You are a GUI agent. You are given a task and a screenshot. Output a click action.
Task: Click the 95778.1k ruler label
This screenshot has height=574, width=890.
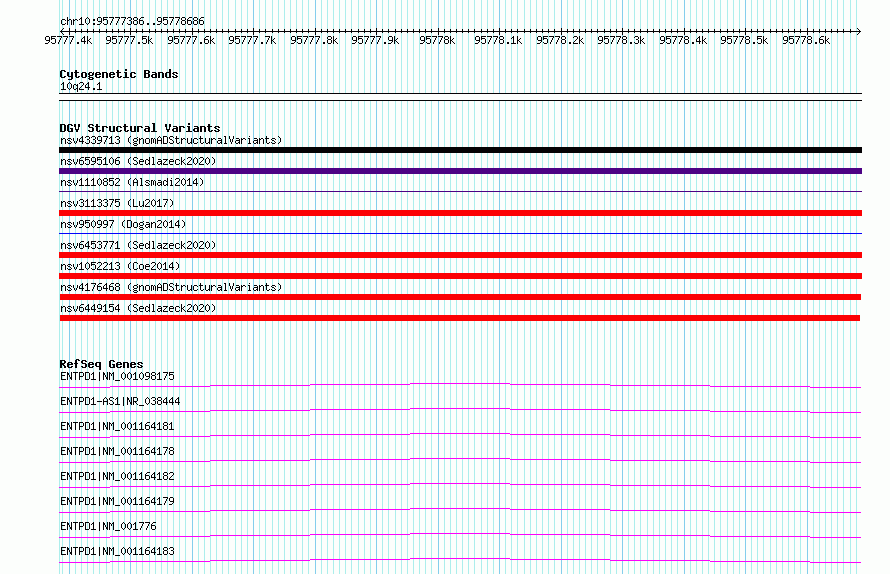tap(498, 40)
